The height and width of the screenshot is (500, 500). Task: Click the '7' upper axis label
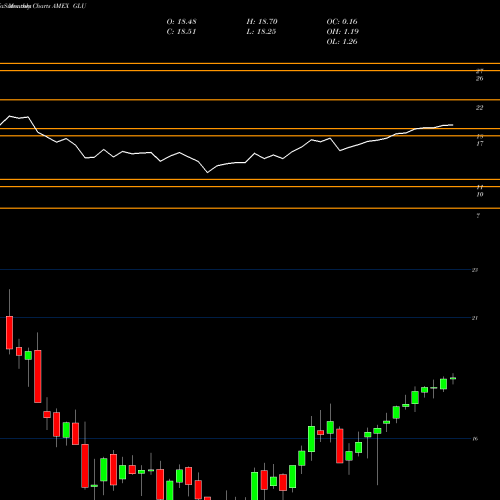[478, 216]
